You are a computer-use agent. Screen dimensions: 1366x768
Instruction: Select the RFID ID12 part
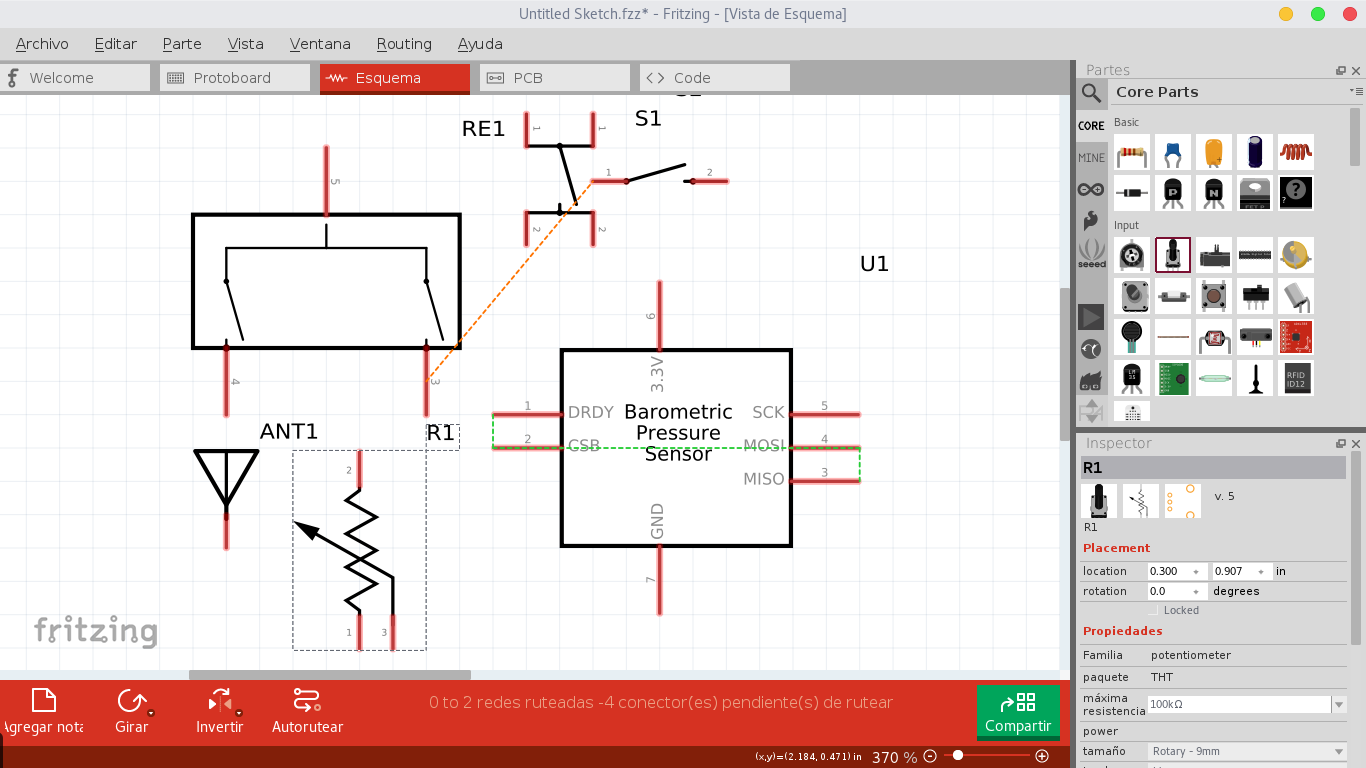click(1295, 377)
